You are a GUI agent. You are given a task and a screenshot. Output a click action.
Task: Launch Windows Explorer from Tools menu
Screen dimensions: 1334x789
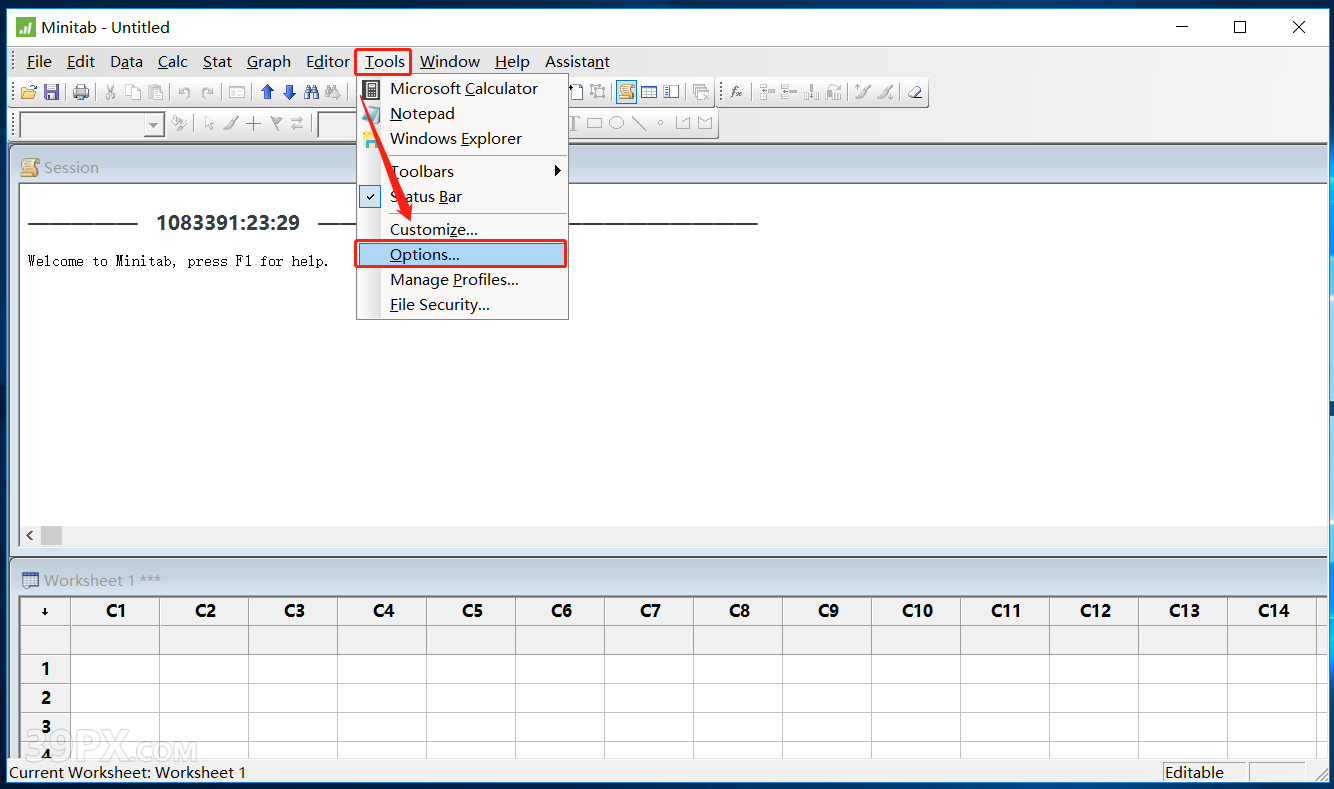pyautogui.click(x=463, y=138)
